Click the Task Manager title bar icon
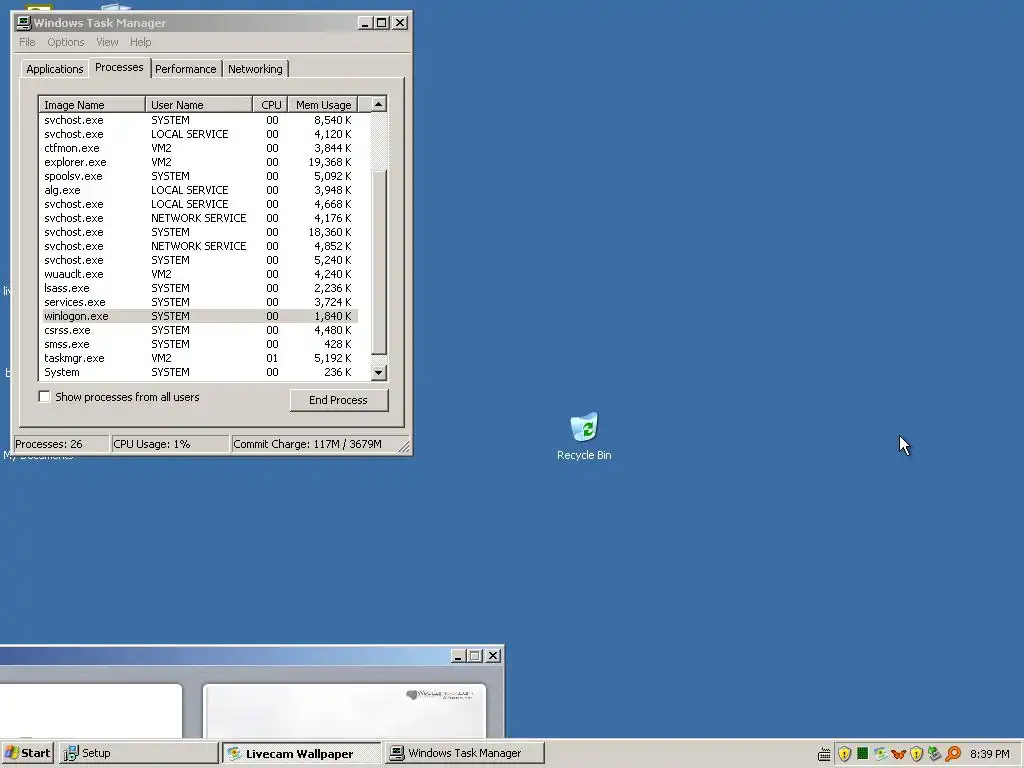 pos(24,23)
